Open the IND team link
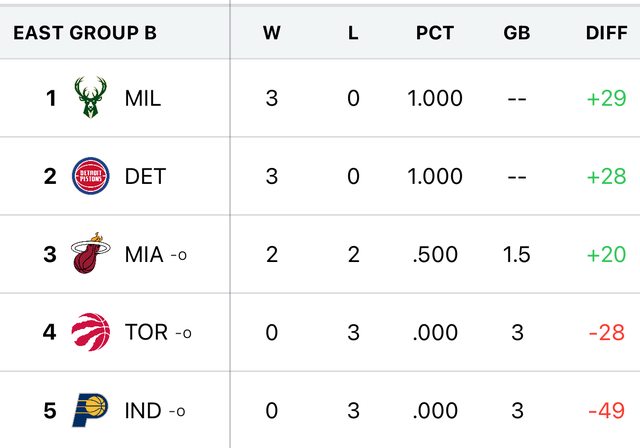This screenshot has height=448, width=640. pyautogui.click(x=143, y=410)
